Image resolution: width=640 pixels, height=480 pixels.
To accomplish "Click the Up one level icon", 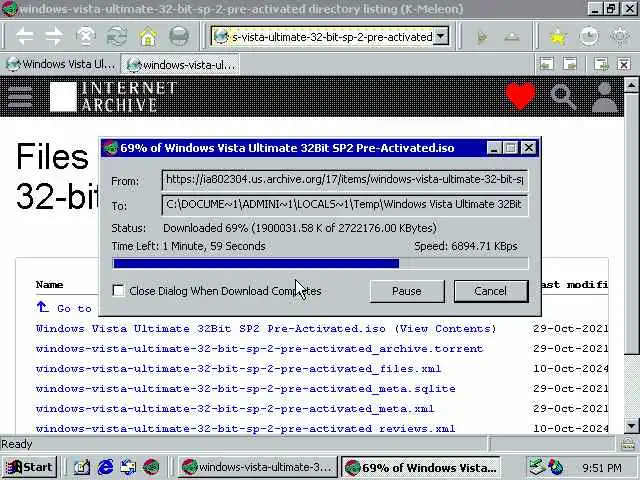I will click(x=512, y=37).
